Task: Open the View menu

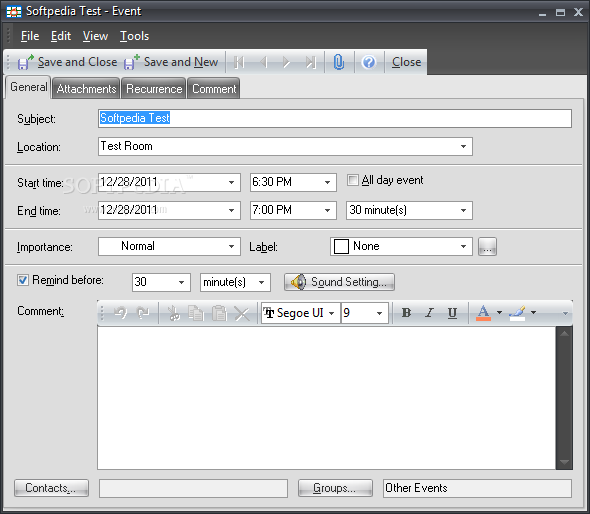Action: click(x=96, y=36)
